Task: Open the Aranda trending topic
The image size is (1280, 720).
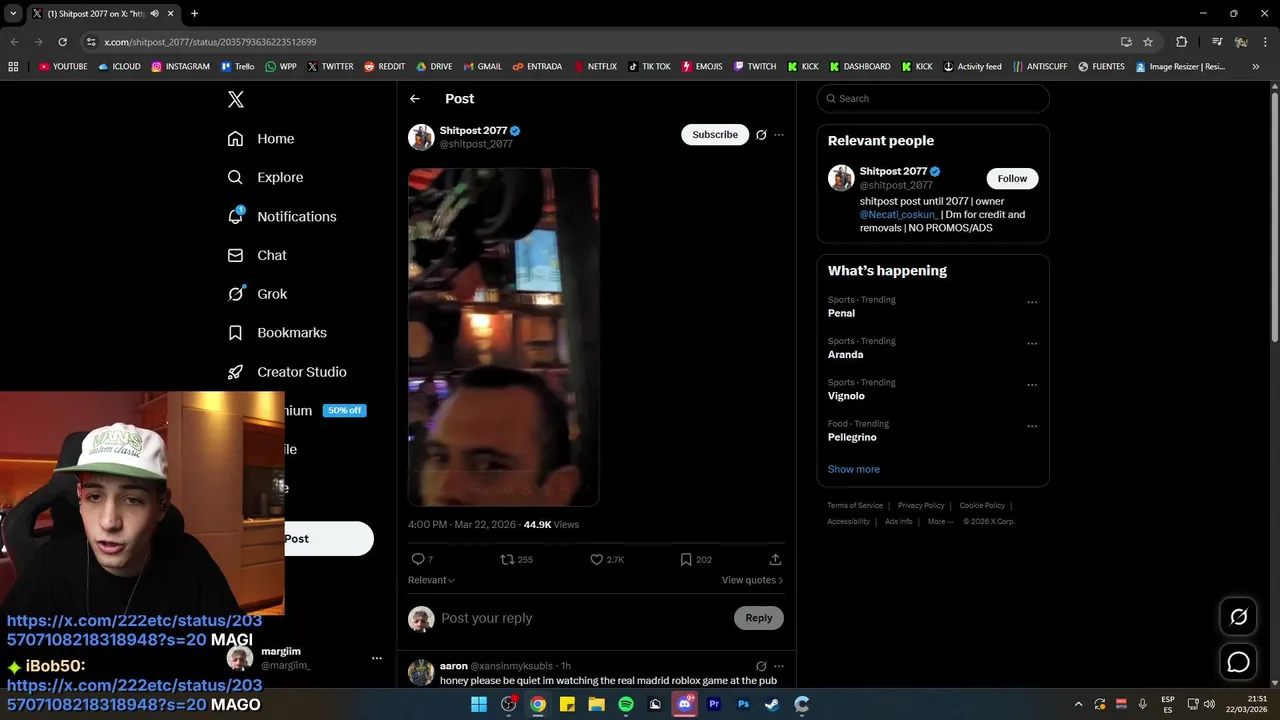Action: tap(845, 354)
